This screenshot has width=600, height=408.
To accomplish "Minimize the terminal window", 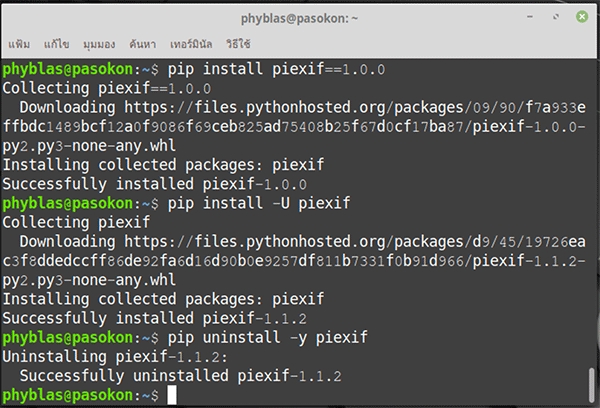I will [x=529, y=18].
